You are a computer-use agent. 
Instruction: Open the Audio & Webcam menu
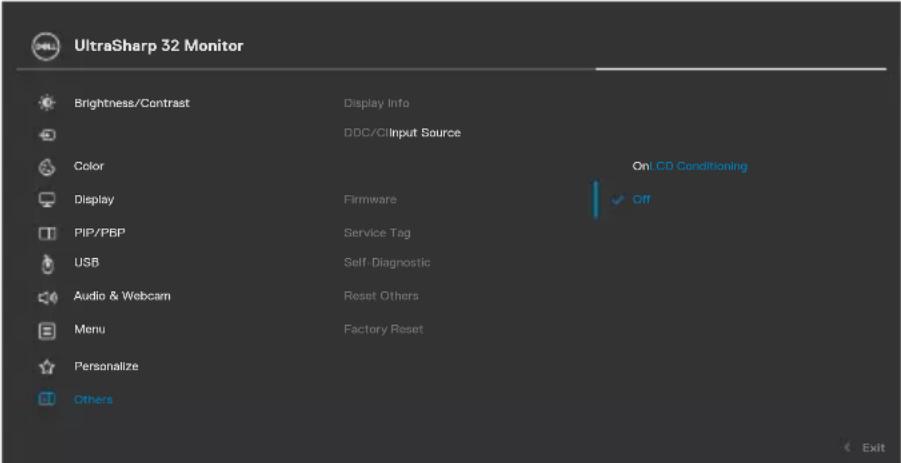pyautogui.click(x=122, y=296)
